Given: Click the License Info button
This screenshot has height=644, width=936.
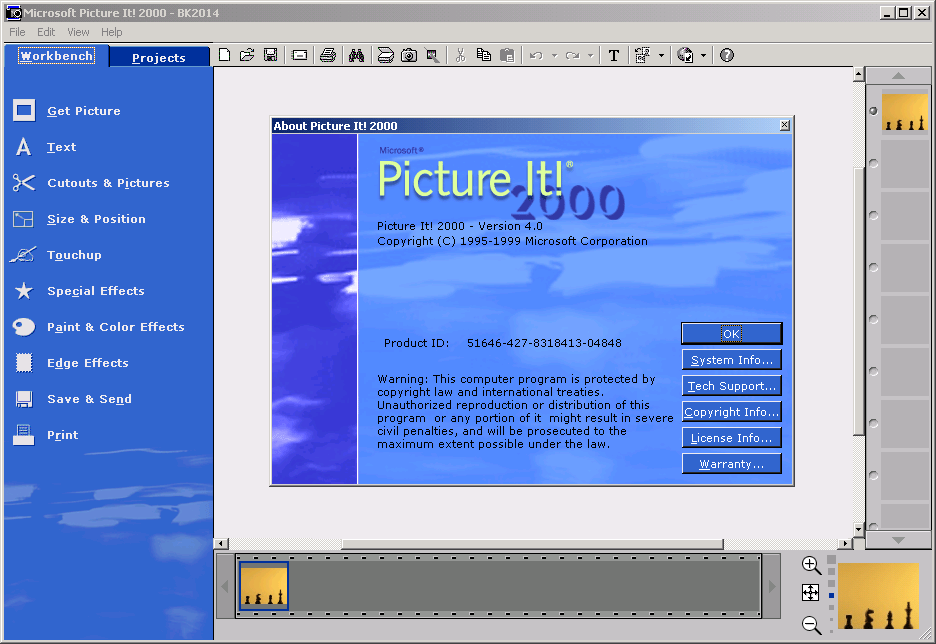Looking at the screenshot, I should (731, 438).
